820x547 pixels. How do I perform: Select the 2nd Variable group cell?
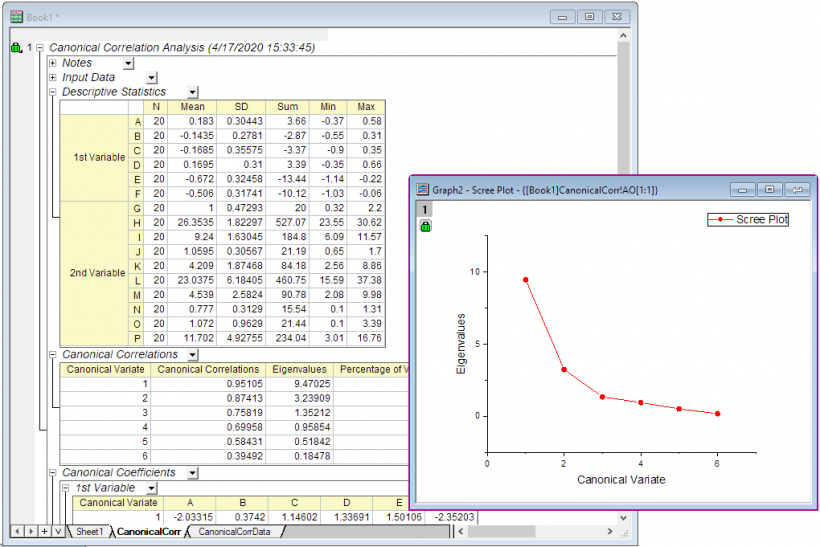95,273
